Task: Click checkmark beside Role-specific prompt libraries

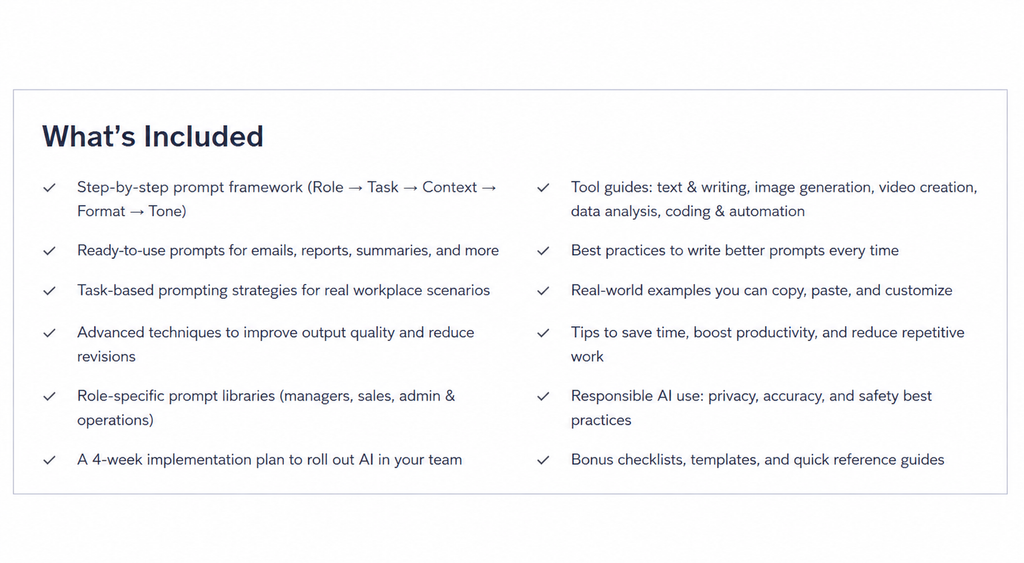Action: click(x=50, y=396)
